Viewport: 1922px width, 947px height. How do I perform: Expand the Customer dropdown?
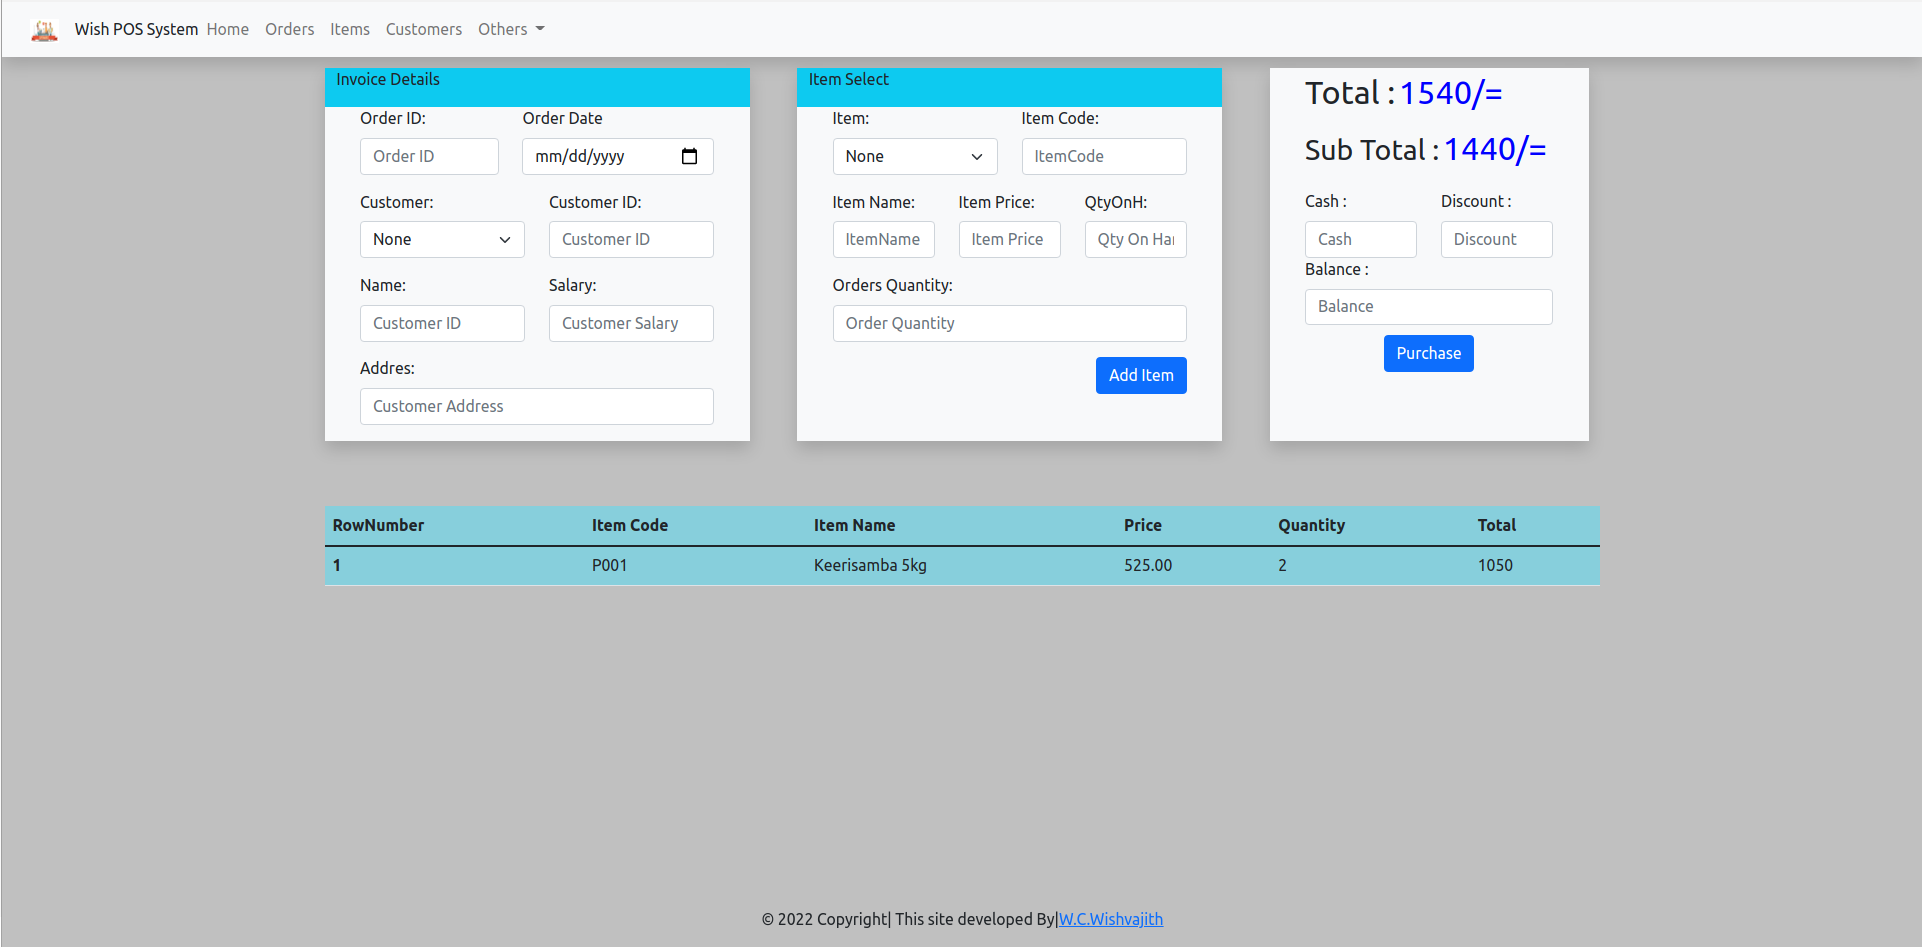(442, 240)
